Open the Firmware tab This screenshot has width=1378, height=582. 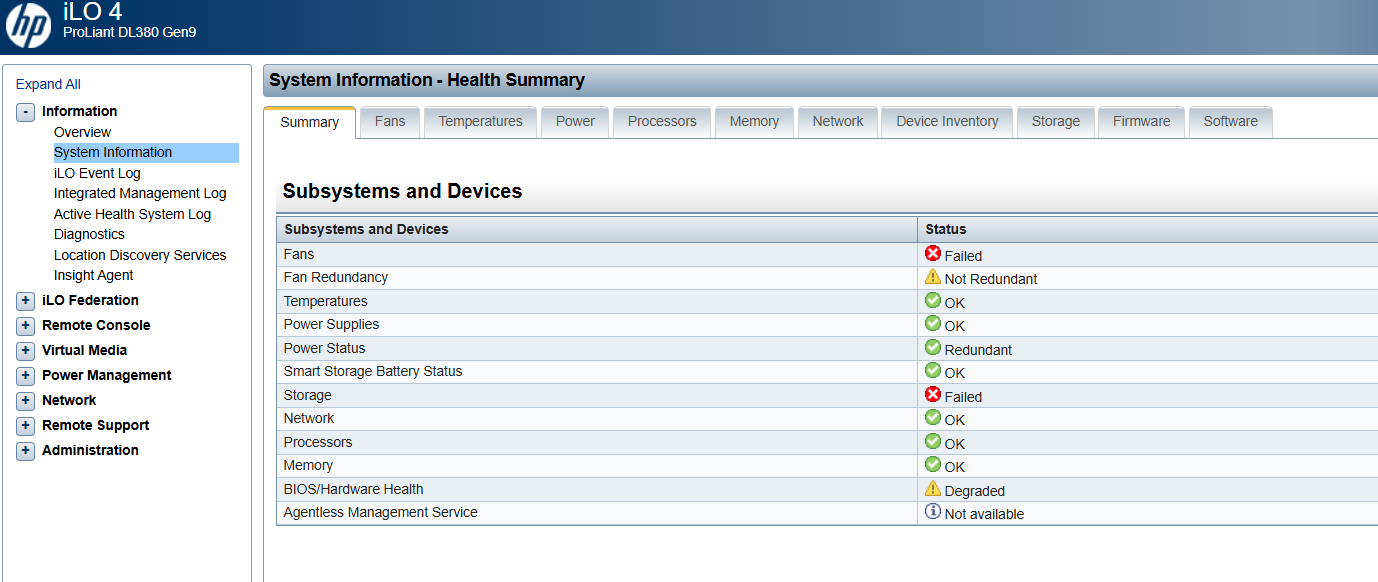1141,121
